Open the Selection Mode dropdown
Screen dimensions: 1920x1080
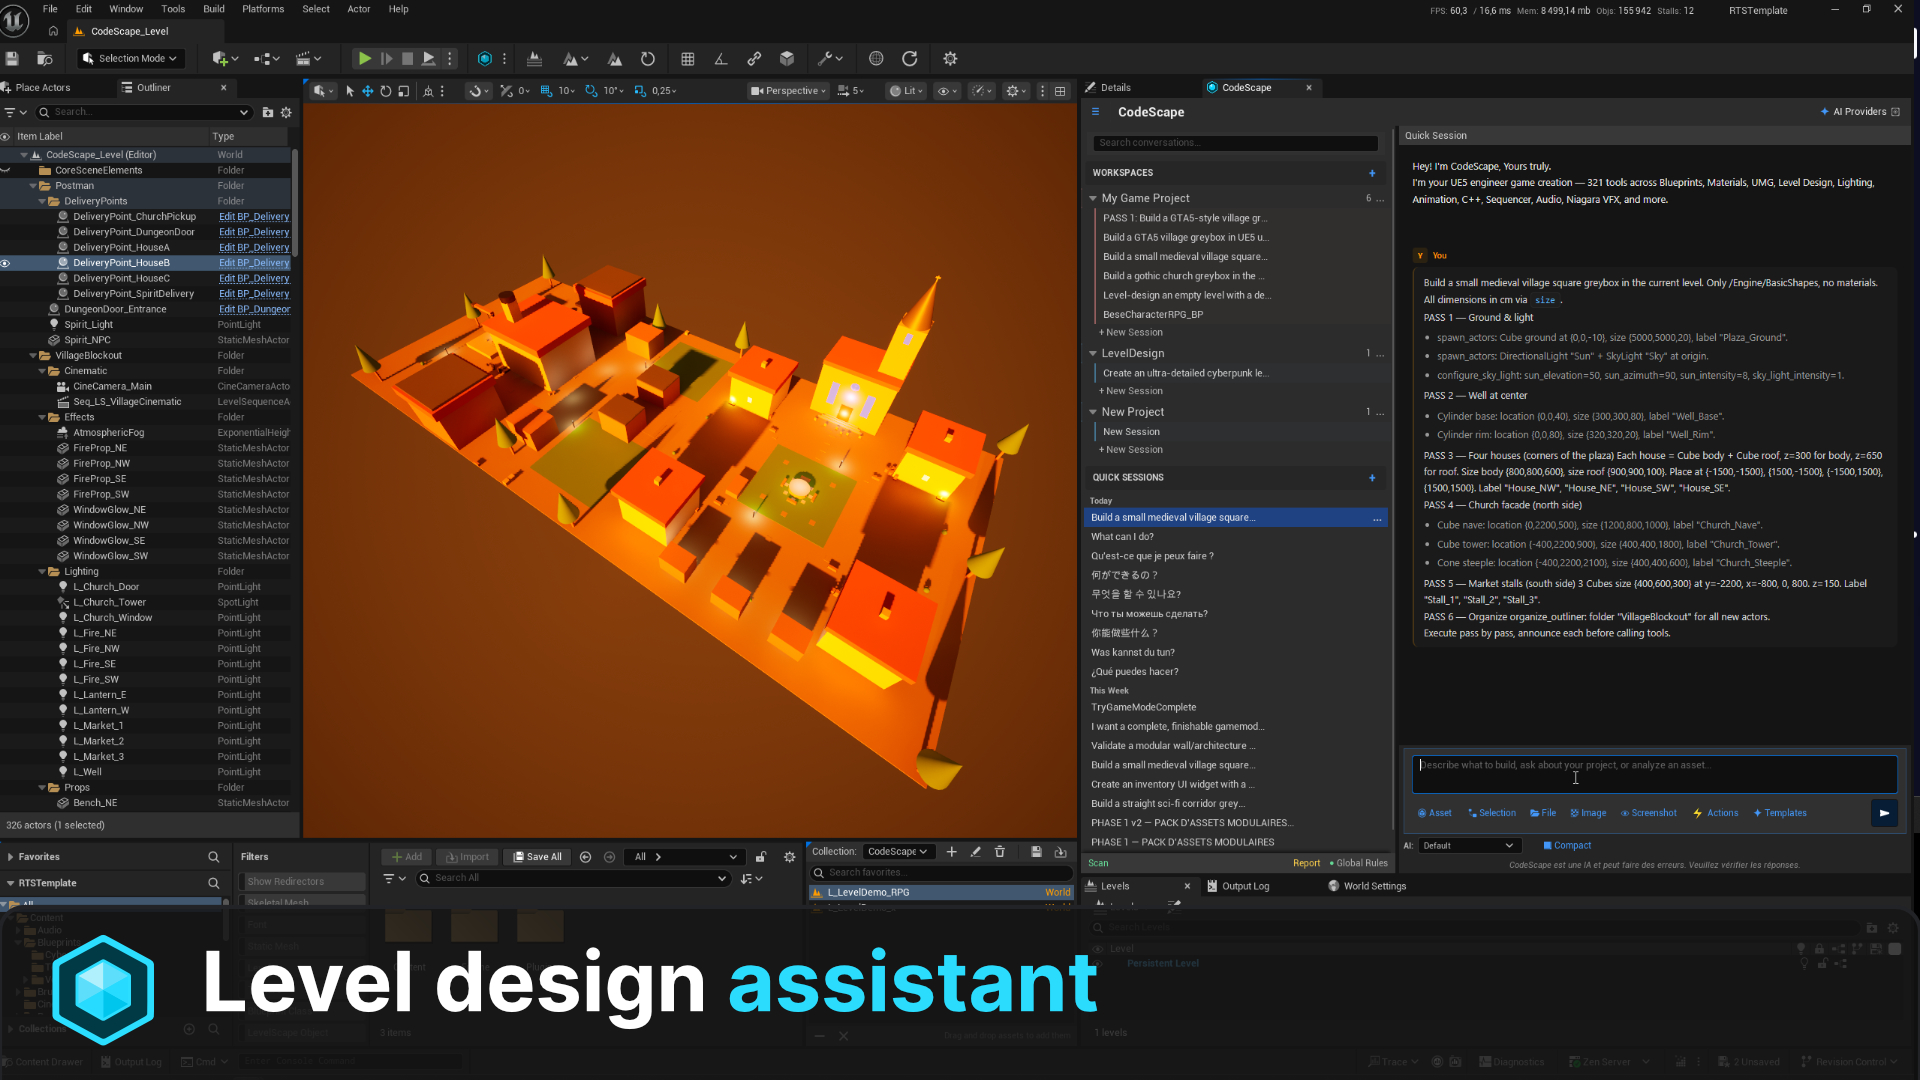pos(131,59)
